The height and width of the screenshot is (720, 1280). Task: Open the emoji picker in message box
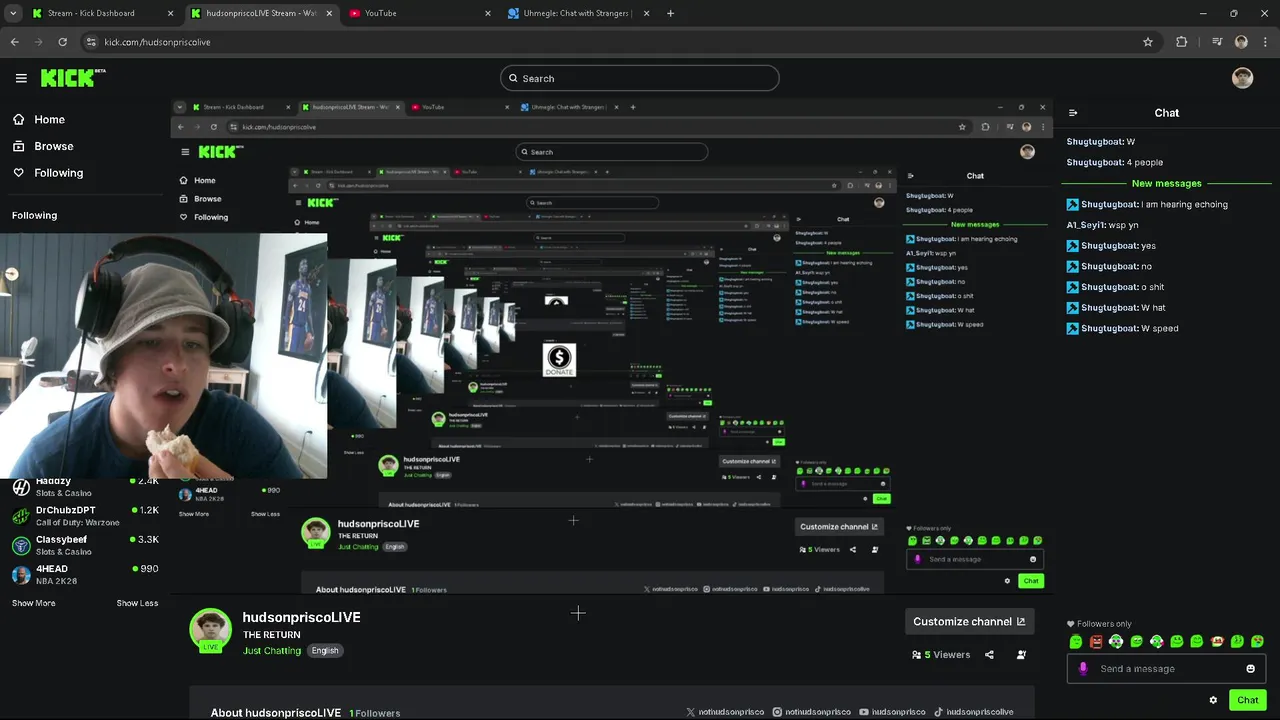tap(1250, 669)
